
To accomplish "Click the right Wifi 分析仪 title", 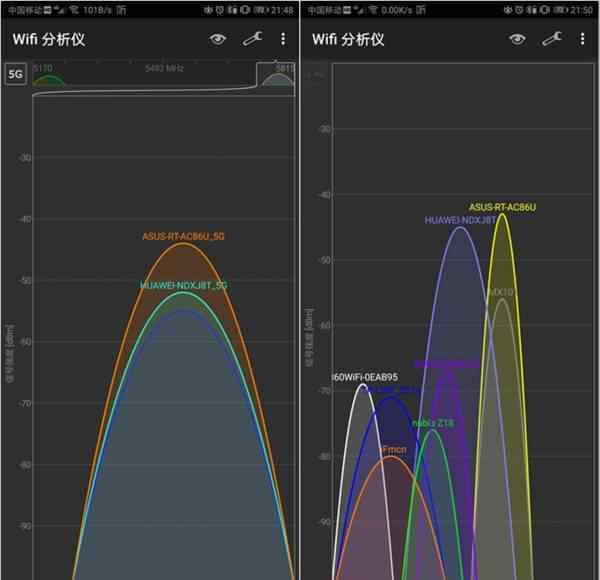I will click(x=348, y=39).
